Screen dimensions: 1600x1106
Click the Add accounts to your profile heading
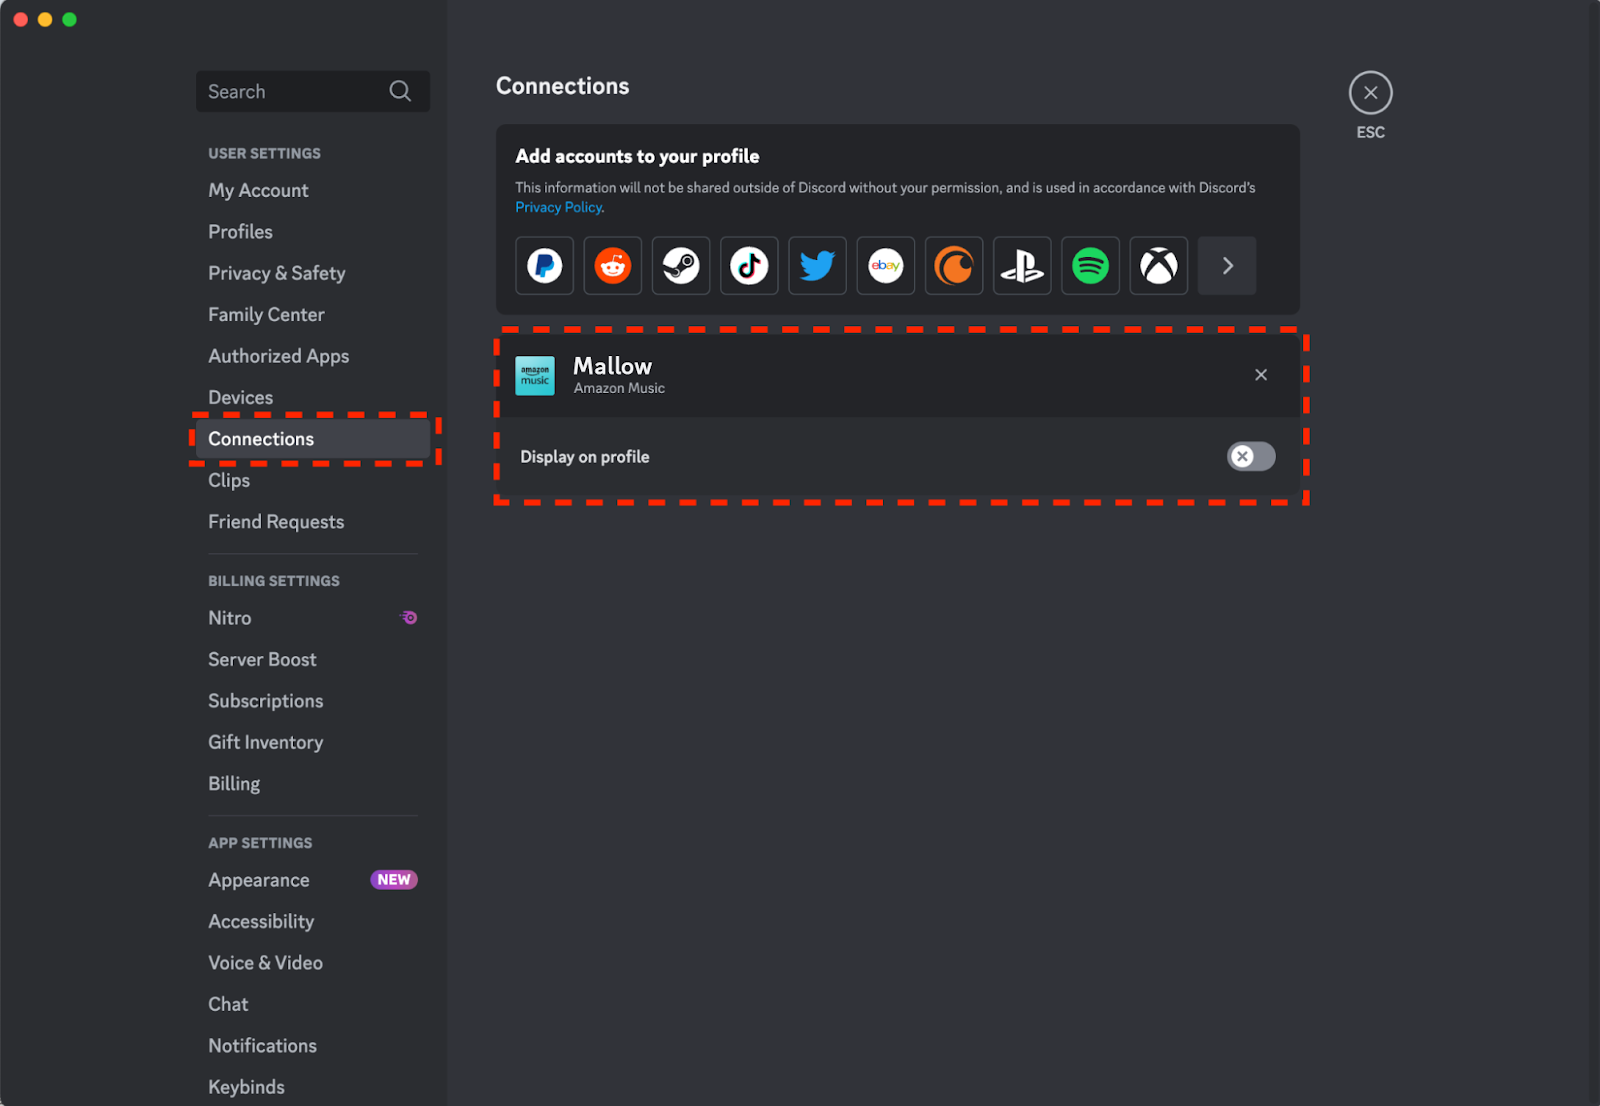click(637, 156)
